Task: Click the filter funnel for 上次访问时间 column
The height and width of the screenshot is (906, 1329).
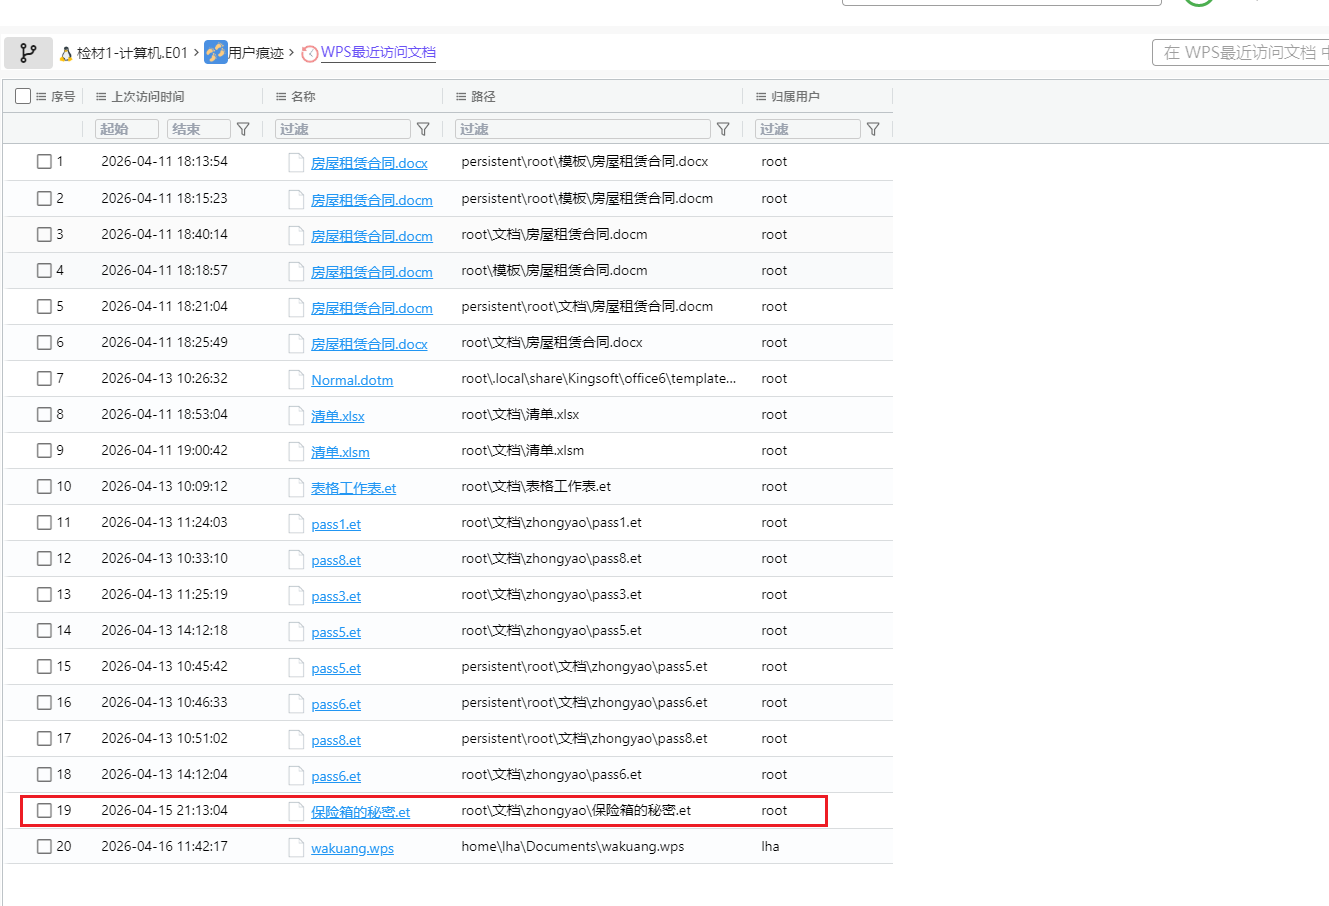Action: 243,129
